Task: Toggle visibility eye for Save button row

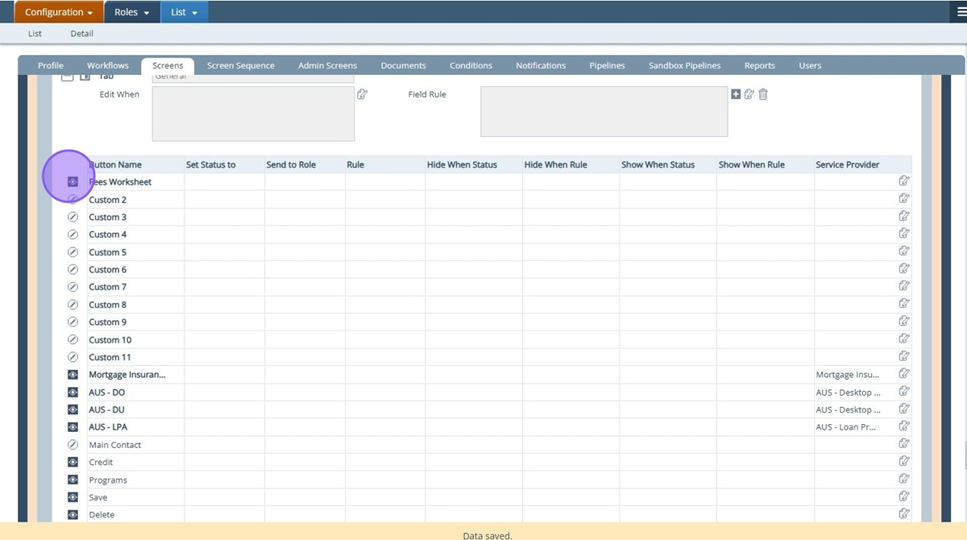Action: [73, 497]
